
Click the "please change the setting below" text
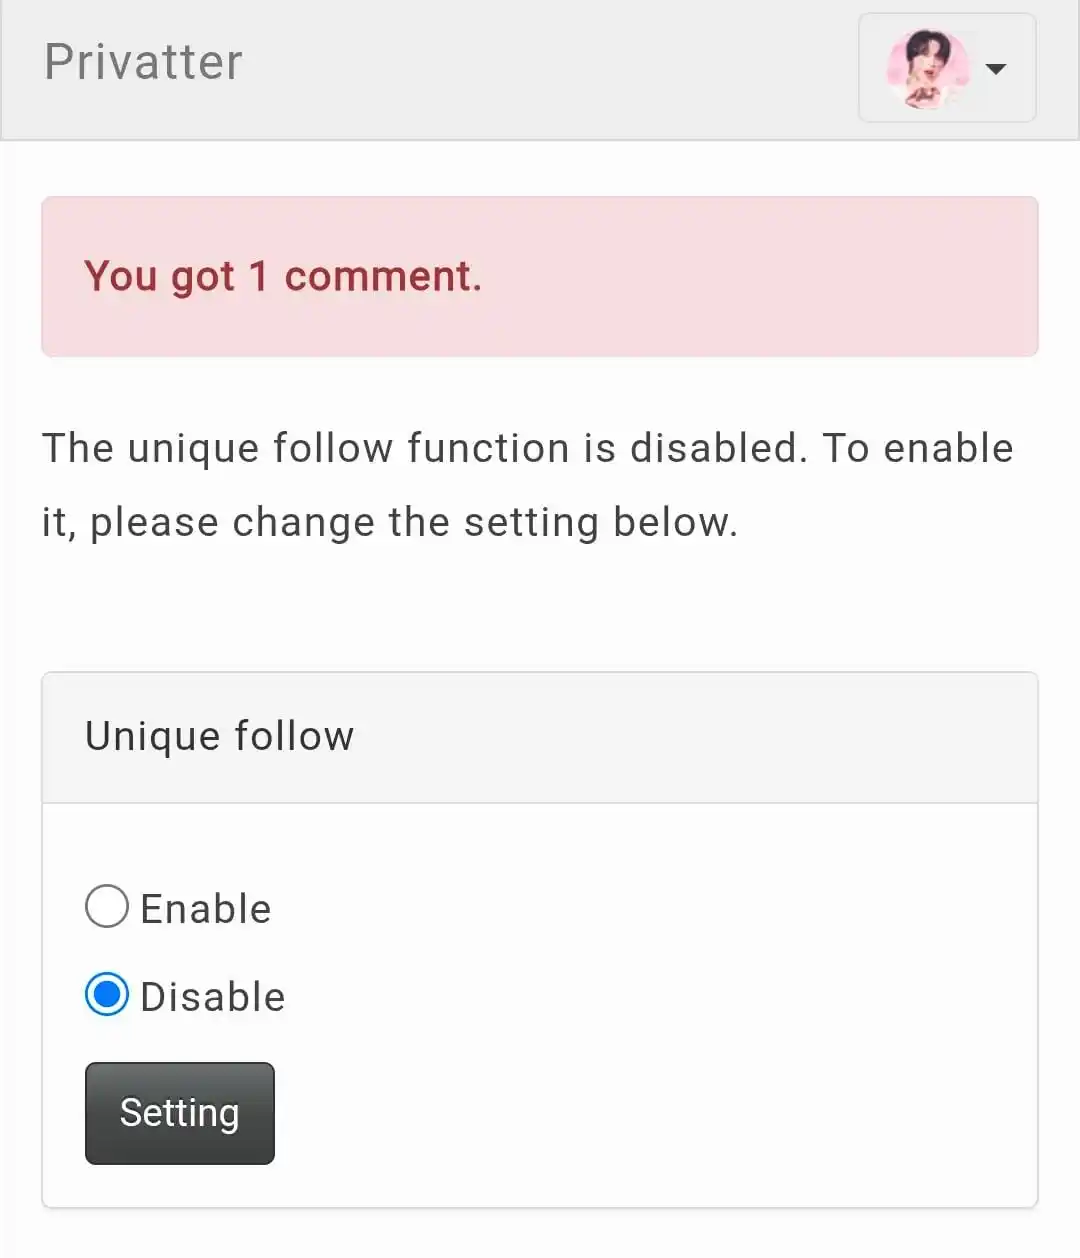pos(413,522)
